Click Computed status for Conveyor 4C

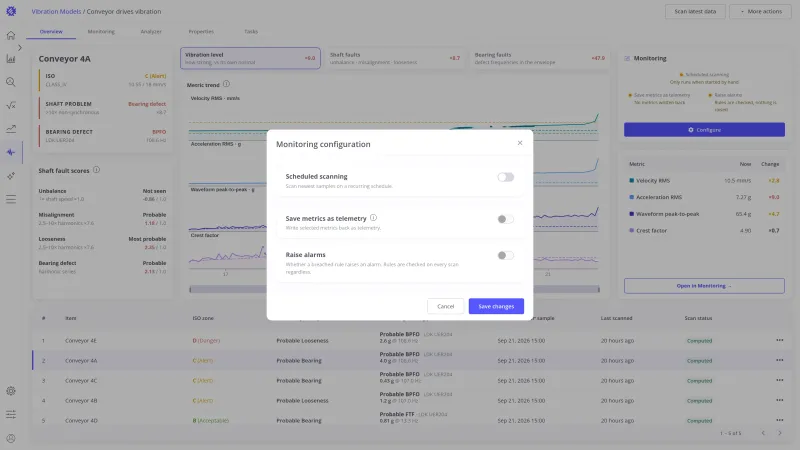699,381
